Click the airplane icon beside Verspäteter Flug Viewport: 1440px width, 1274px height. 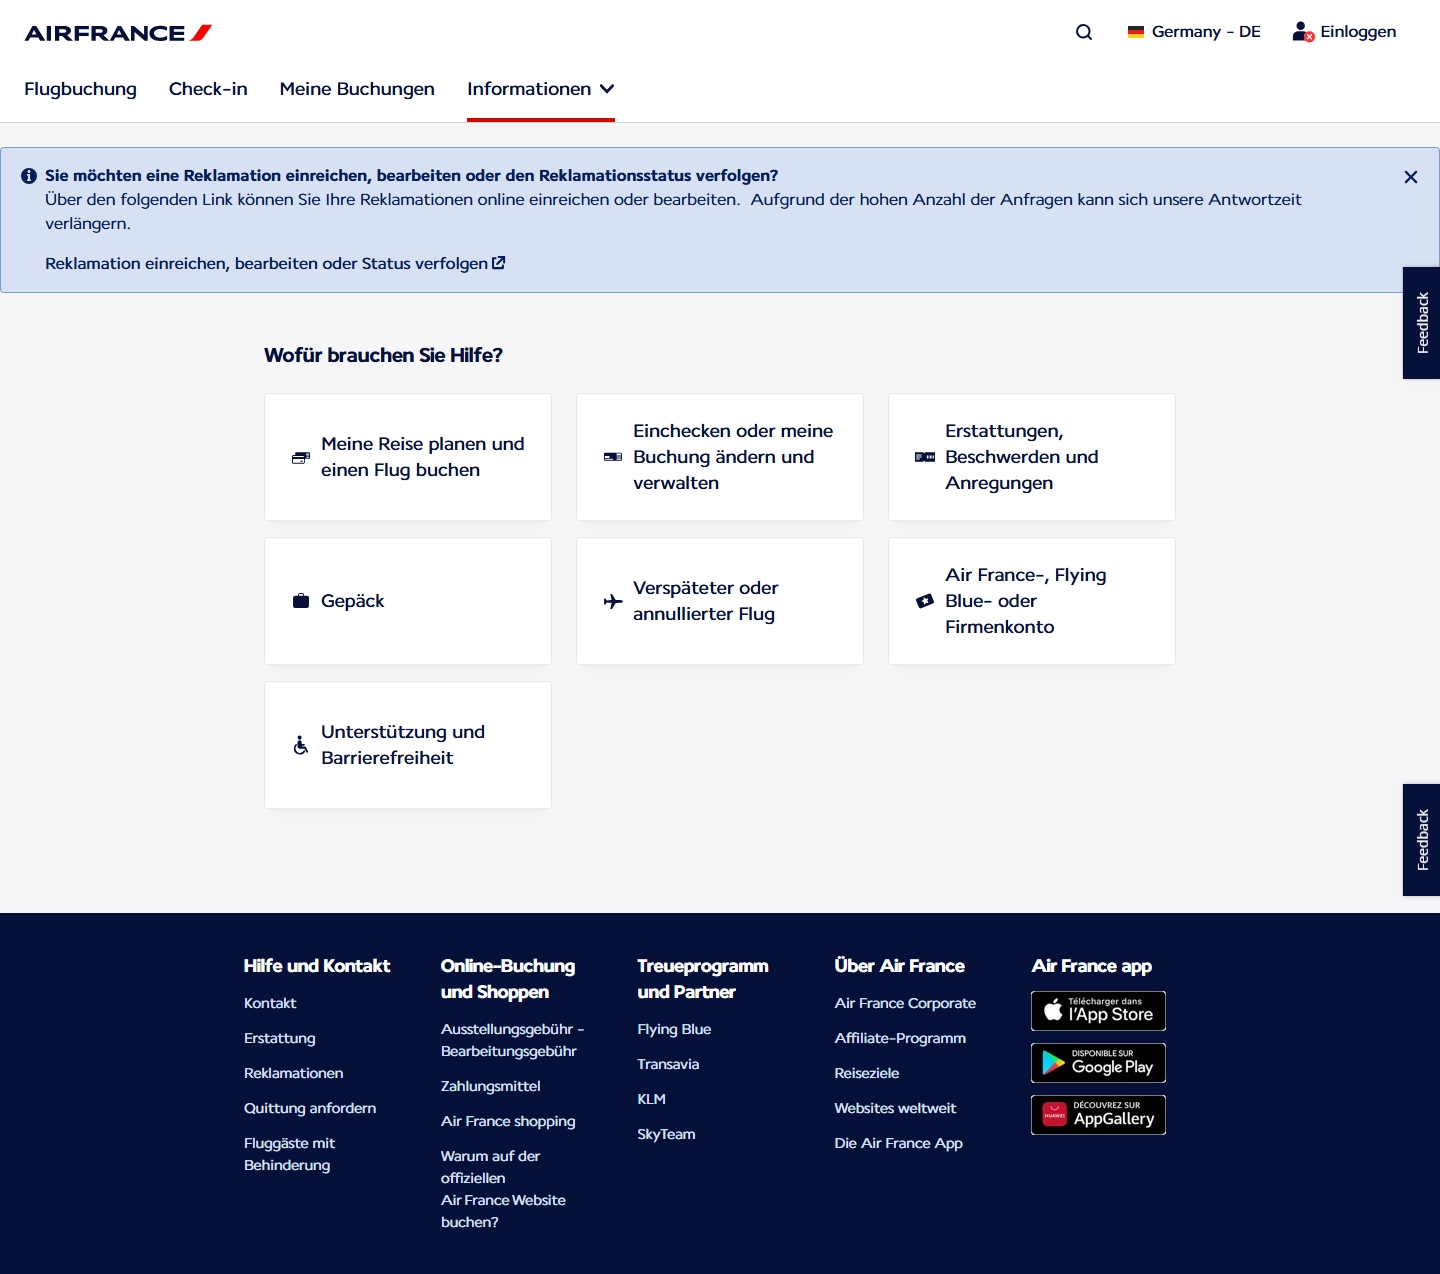[613, 601]
